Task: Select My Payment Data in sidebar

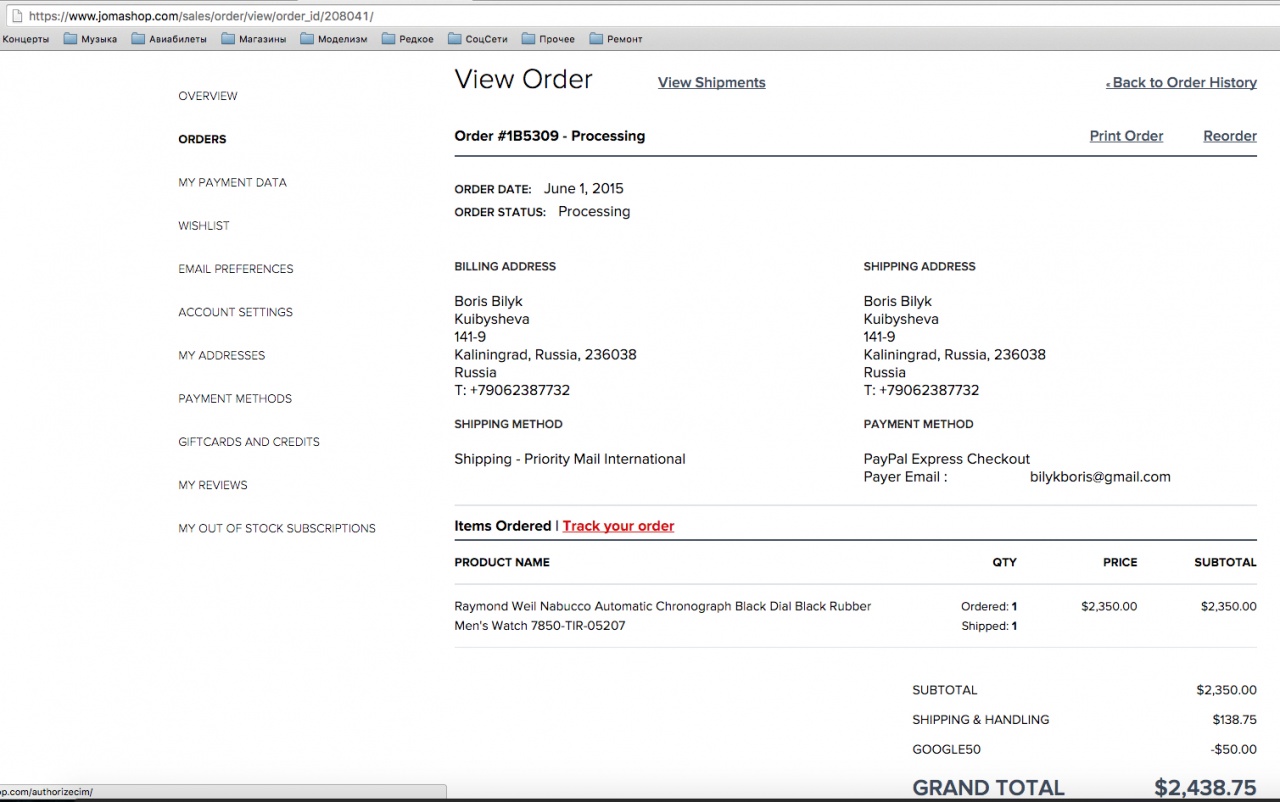Action: (x=232, y=182)
